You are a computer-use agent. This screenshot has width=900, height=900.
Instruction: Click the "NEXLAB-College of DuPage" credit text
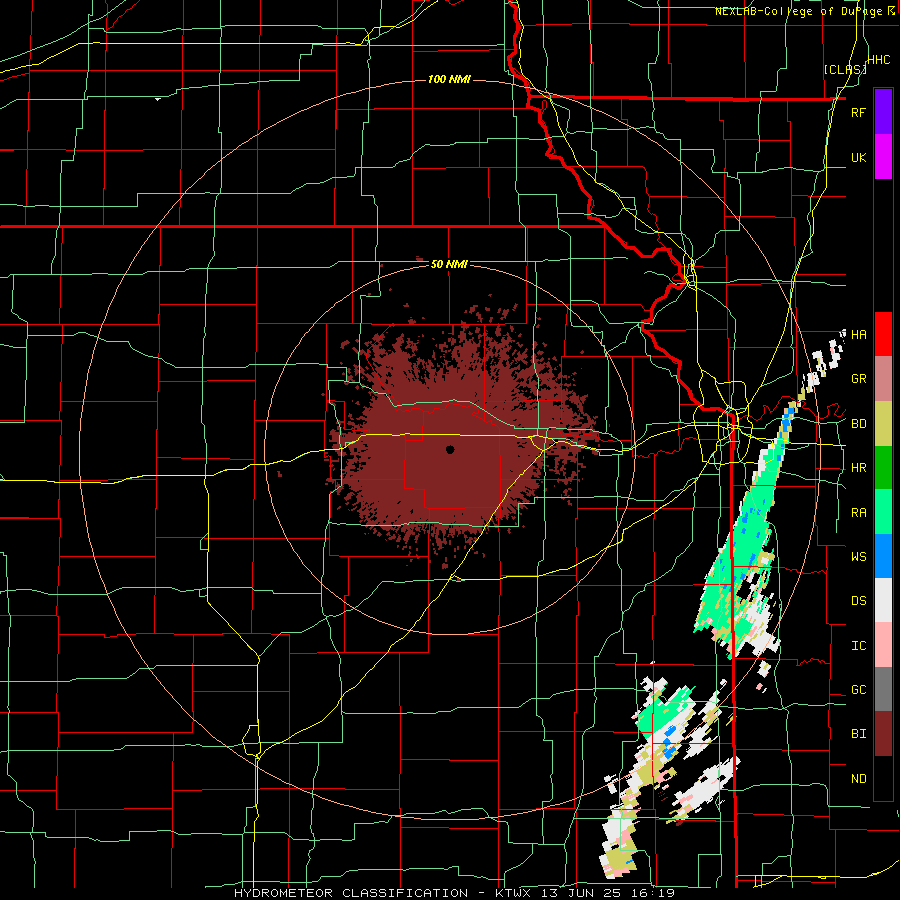coord(798,11)
